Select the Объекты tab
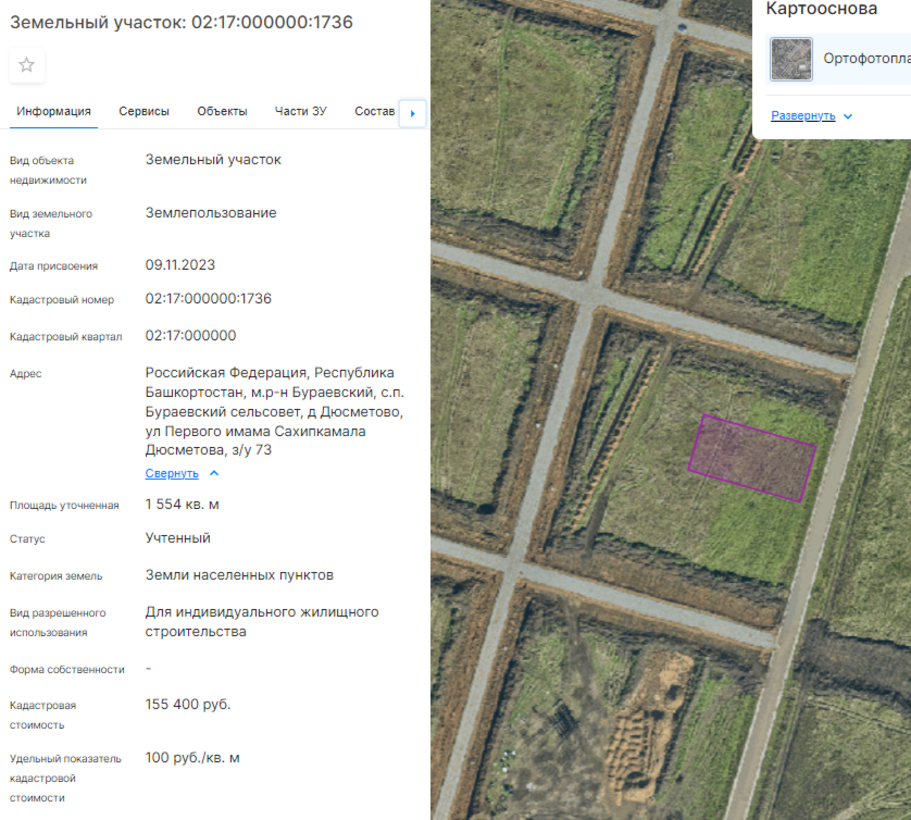The image size is (911, 820). tap(222, 111)
